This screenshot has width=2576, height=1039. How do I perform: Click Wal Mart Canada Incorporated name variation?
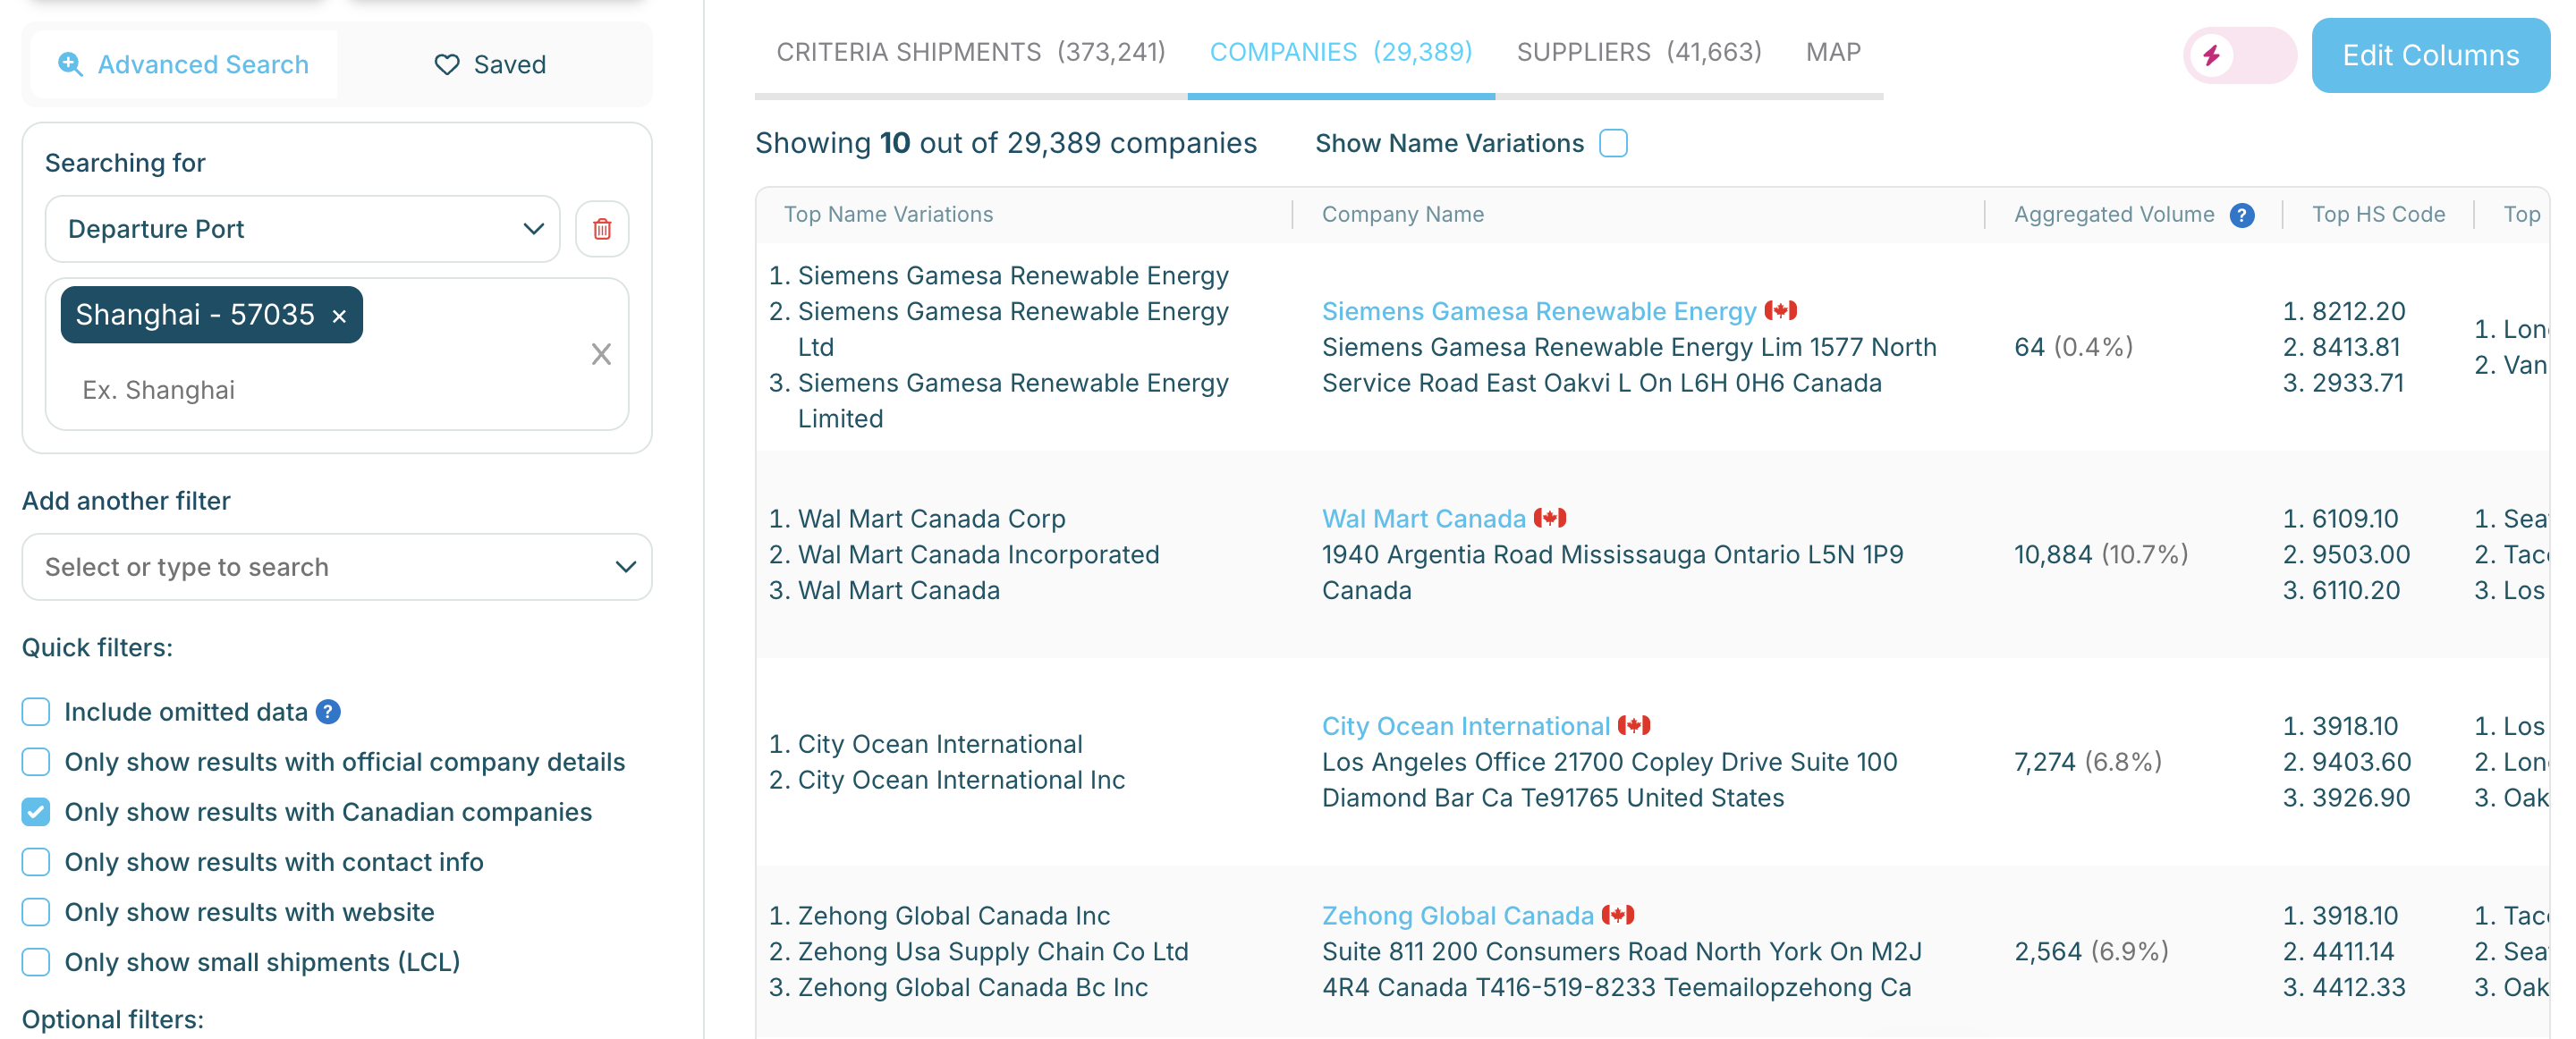(978, 554)
